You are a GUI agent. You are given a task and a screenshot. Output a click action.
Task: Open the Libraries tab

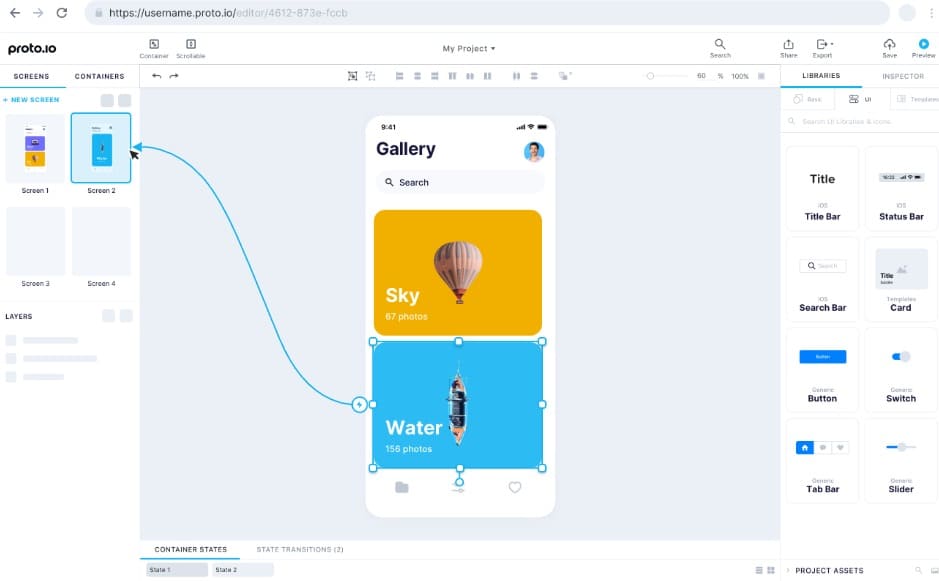(821, 76)
